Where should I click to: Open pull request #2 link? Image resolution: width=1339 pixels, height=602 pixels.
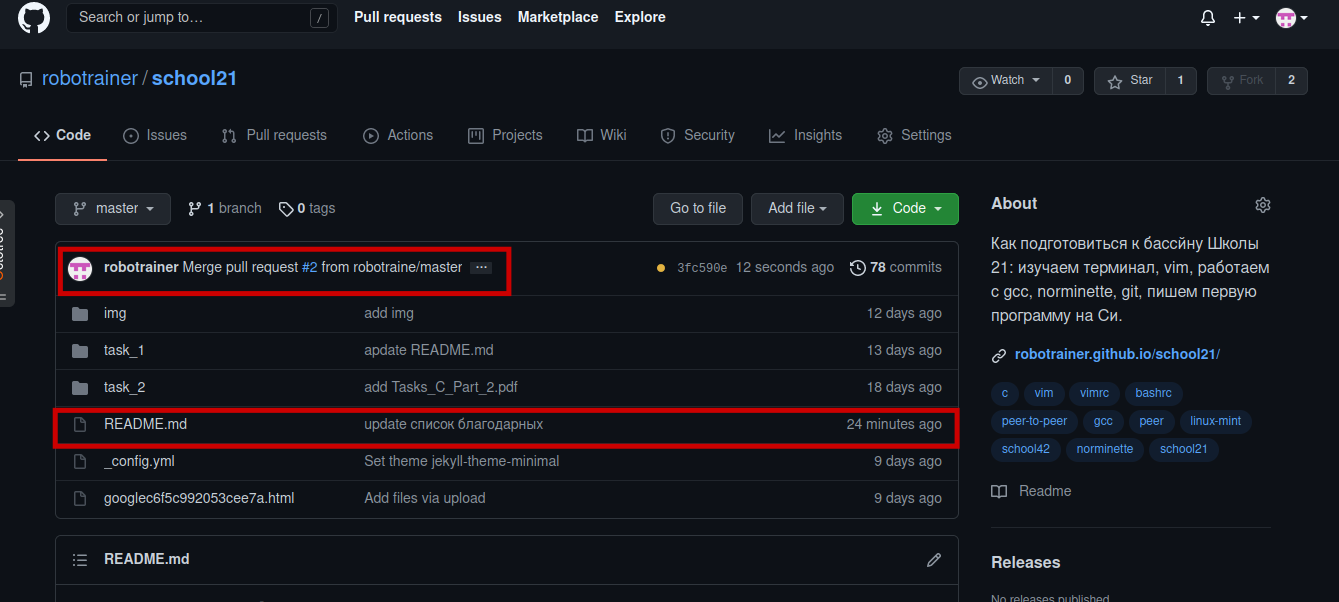310,268
